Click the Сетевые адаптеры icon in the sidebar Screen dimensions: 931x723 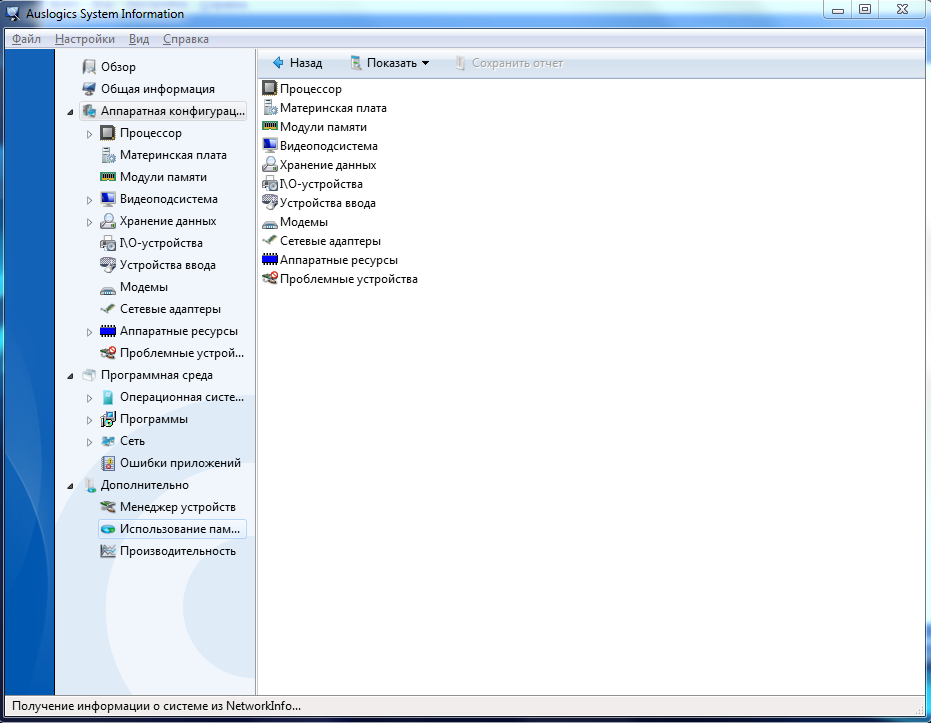[x=107, y=309]
